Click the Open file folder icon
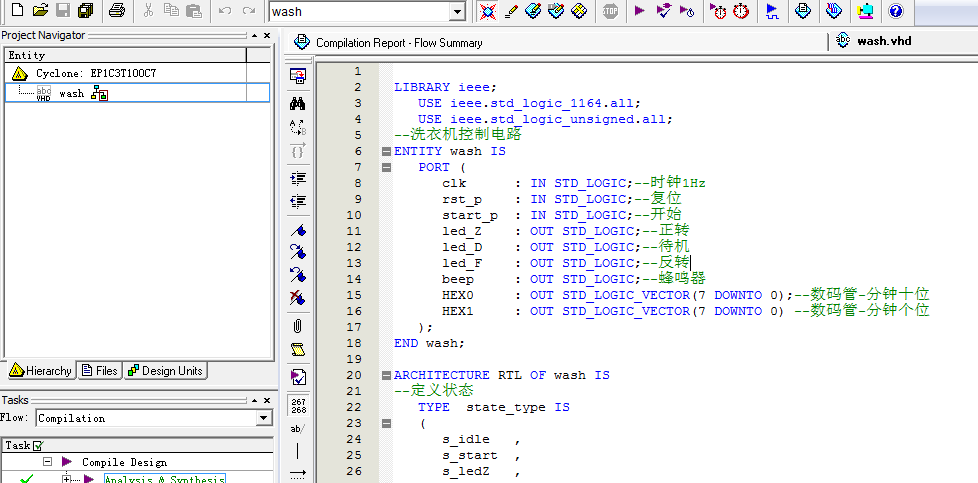 coord(39,11)
